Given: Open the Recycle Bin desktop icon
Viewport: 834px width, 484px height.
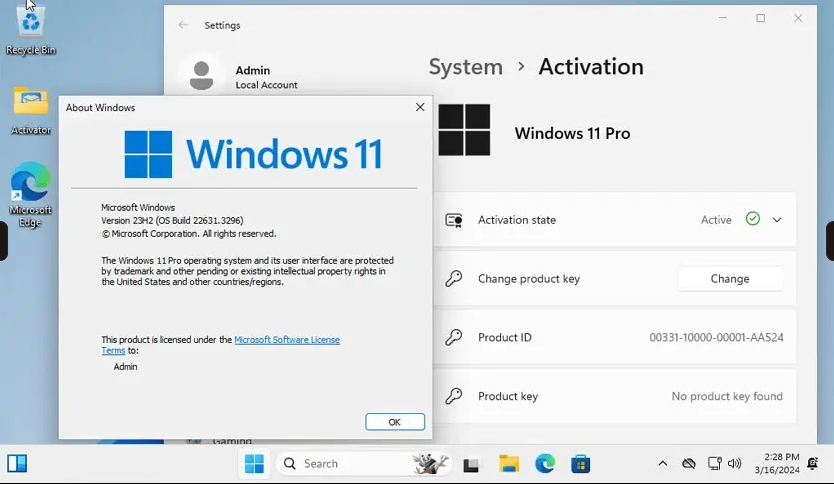Looking at the screenshot, I should [x=30, y=29].
